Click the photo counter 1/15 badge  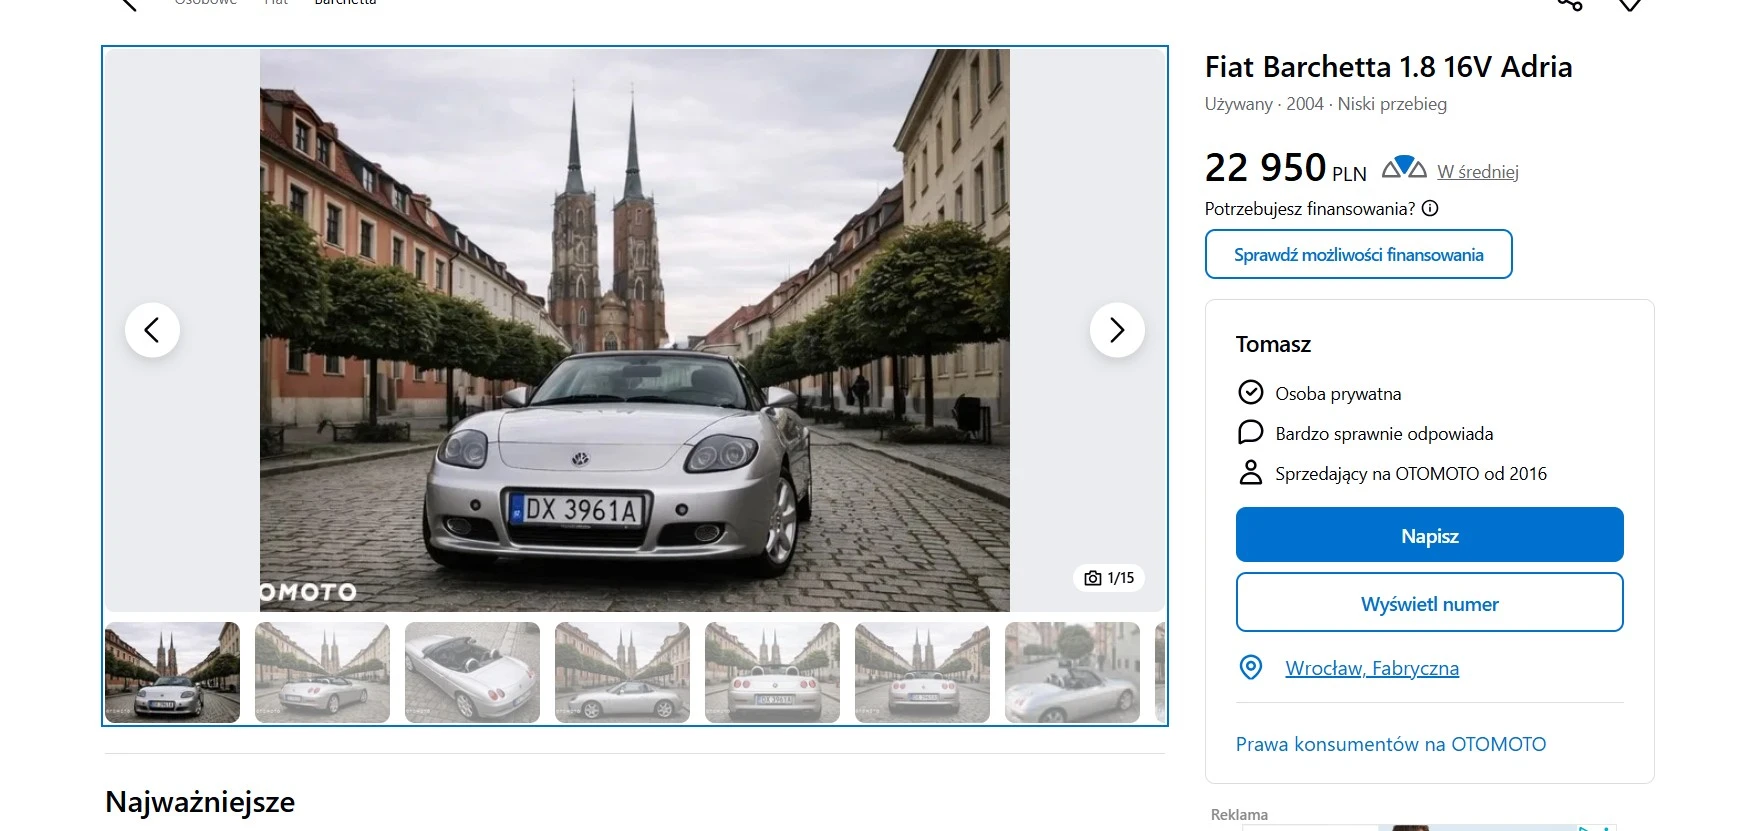[x=1109, y=578]
